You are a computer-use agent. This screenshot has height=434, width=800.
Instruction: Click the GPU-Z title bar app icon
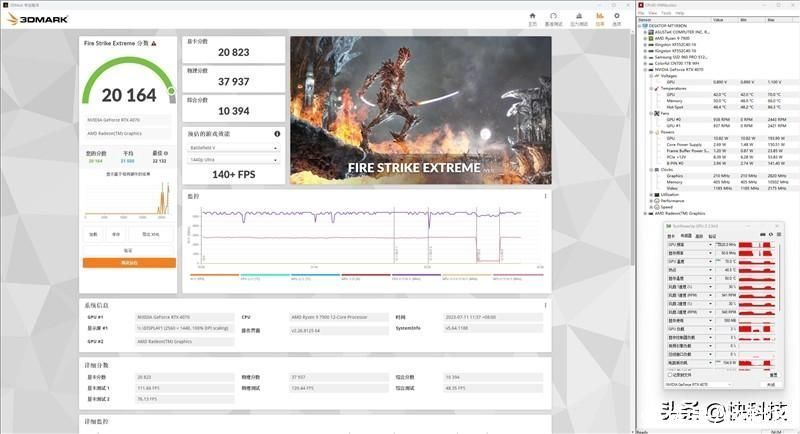pos(669,226)
